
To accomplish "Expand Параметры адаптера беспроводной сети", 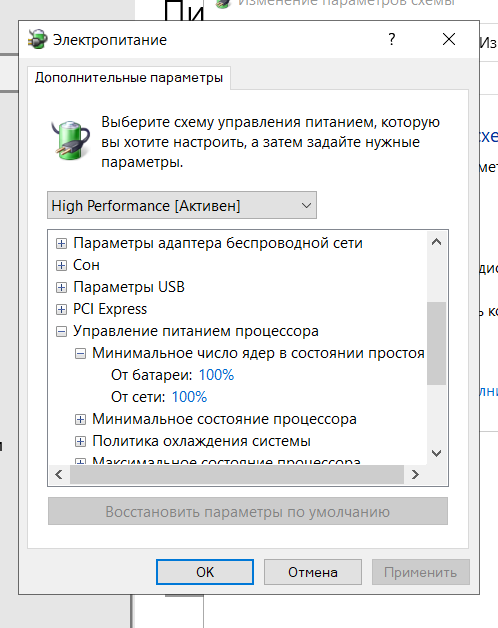I will tap(61, 243).
